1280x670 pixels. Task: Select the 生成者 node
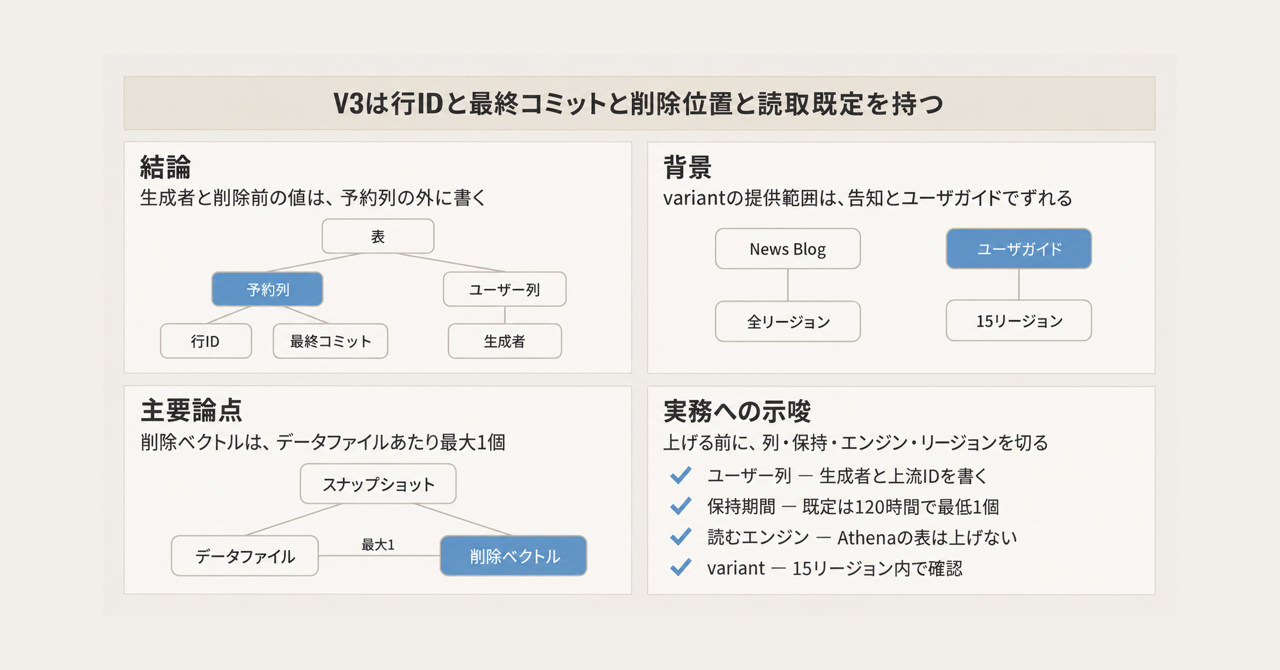505,341
